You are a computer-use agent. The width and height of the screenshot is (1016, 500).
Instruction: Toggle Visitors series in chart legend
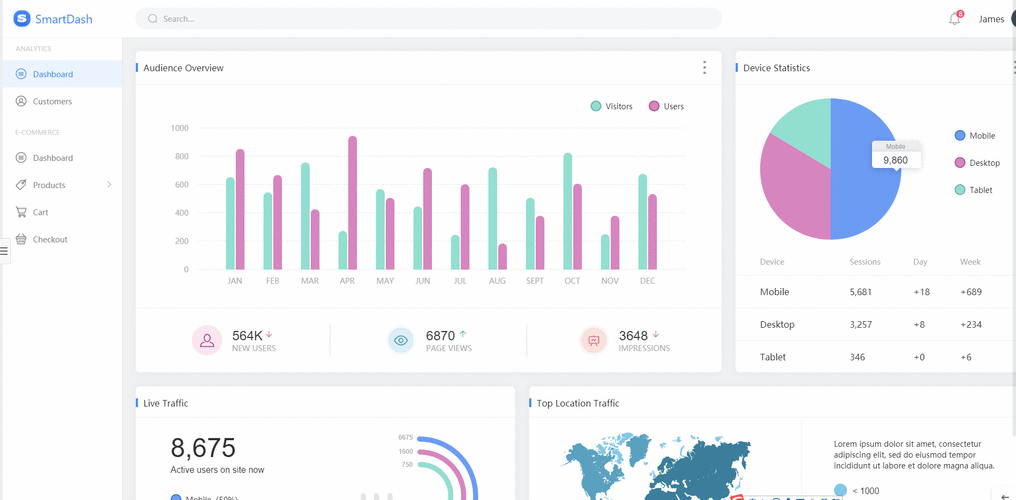pyautogui.click(x=611, y=106)
